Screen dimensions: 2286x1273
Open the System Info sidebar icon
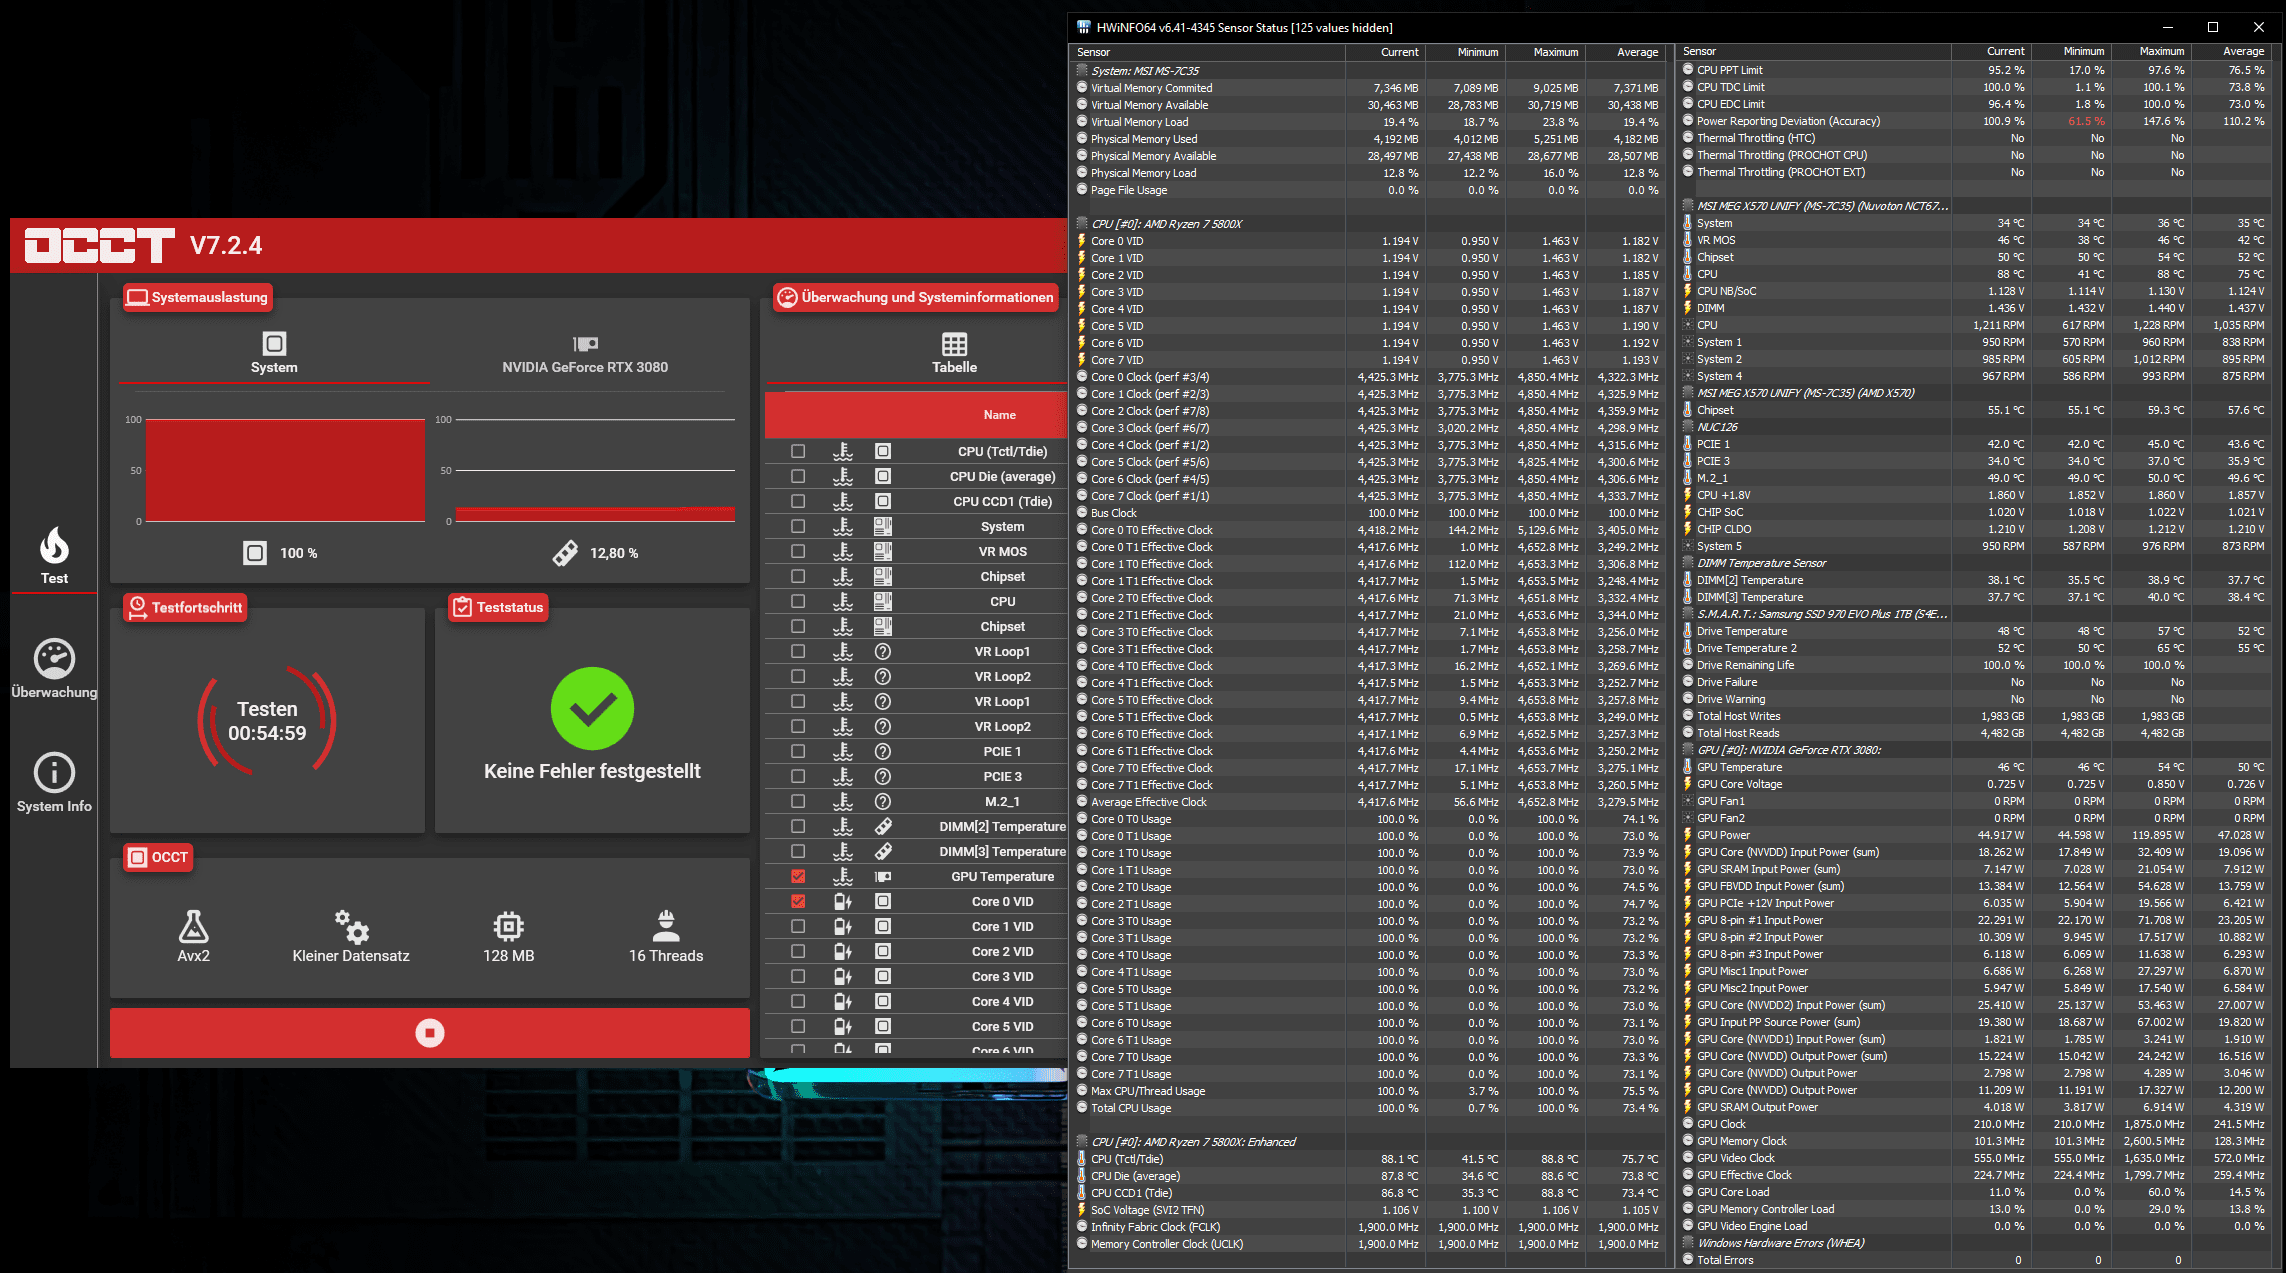[54, 773]
